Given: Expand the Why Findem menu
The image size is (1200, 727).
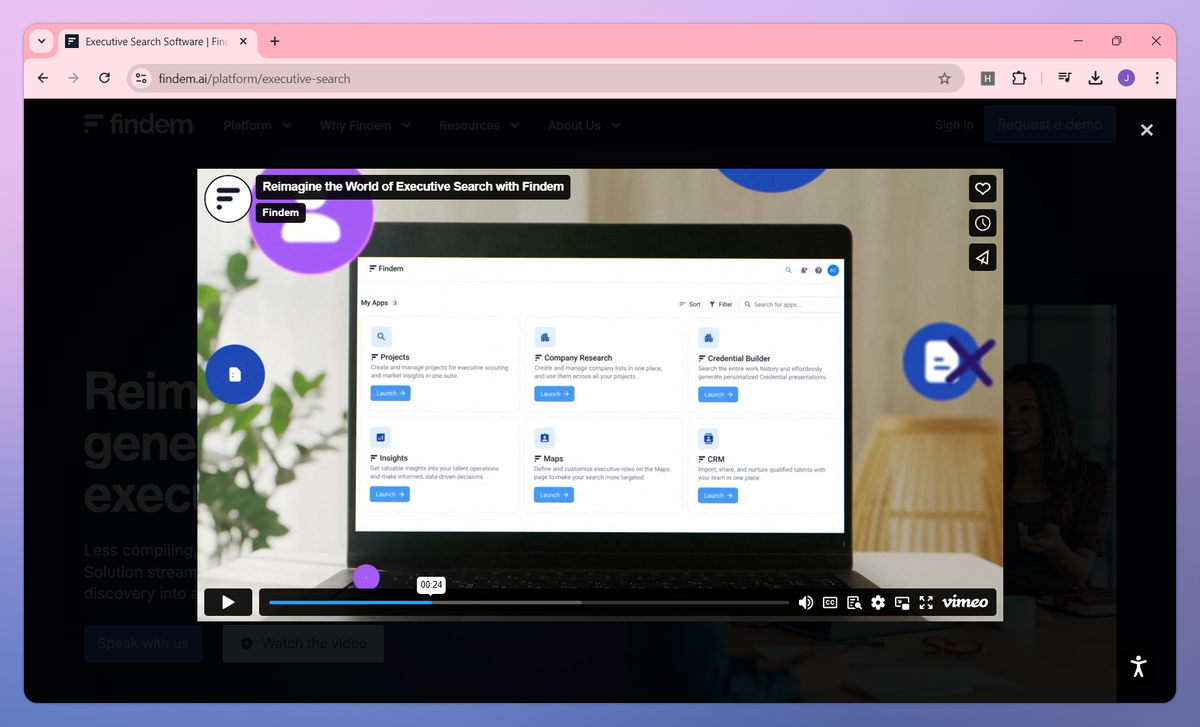Looking at the screenshot, I should pos(365,125).
